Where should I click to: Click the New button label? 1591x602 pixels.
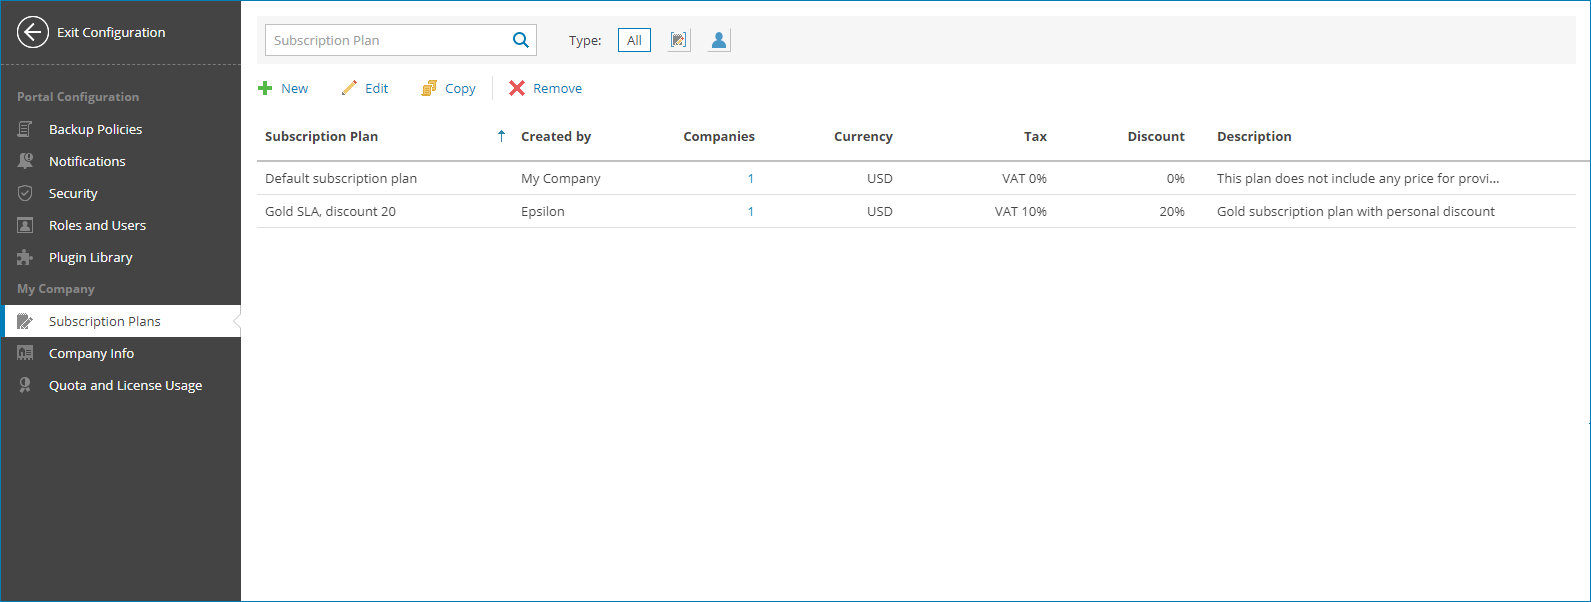294,88
